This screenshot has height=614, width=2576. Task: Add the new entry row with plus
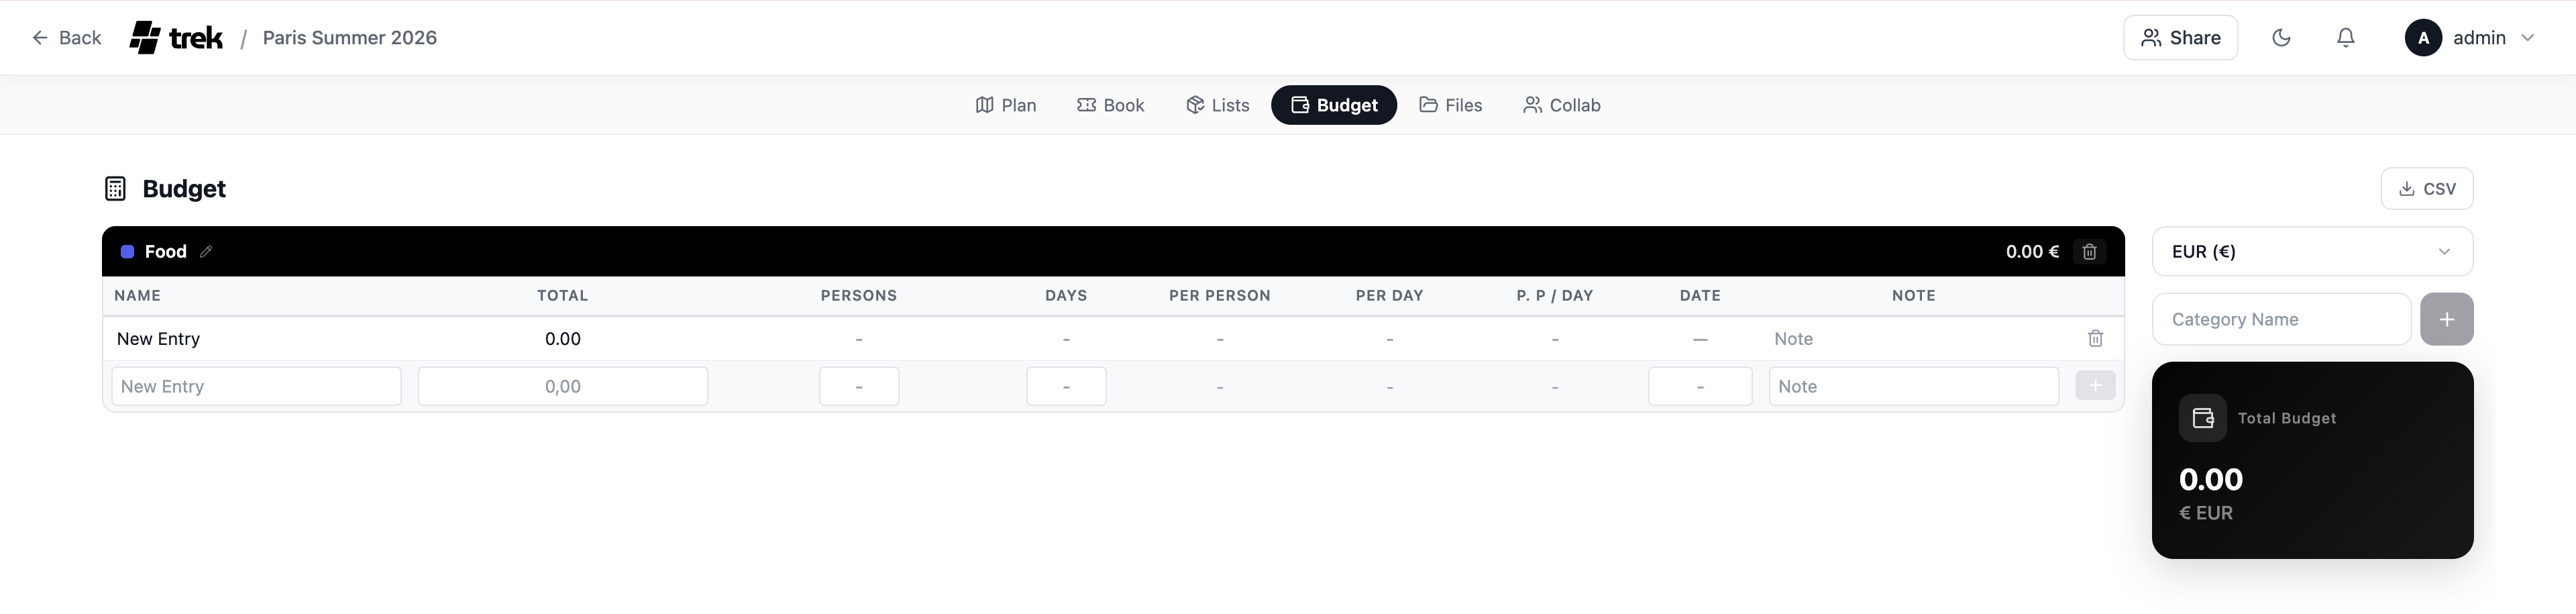[x=2094, y=386]
